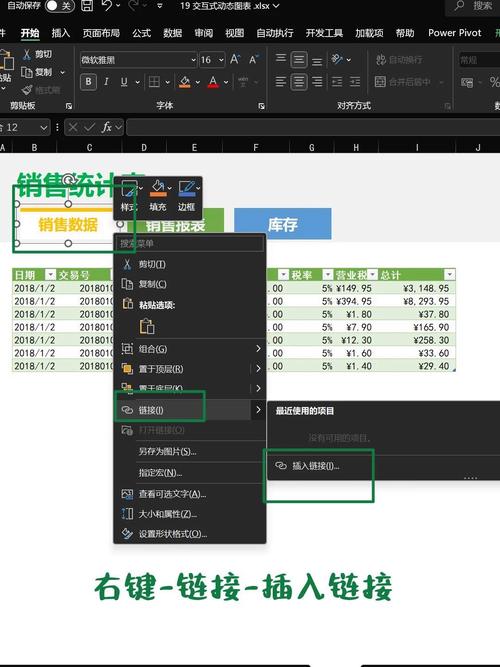Open the font color dropdown arrow
Screen dimensions: 500x667
coord(226,82)
